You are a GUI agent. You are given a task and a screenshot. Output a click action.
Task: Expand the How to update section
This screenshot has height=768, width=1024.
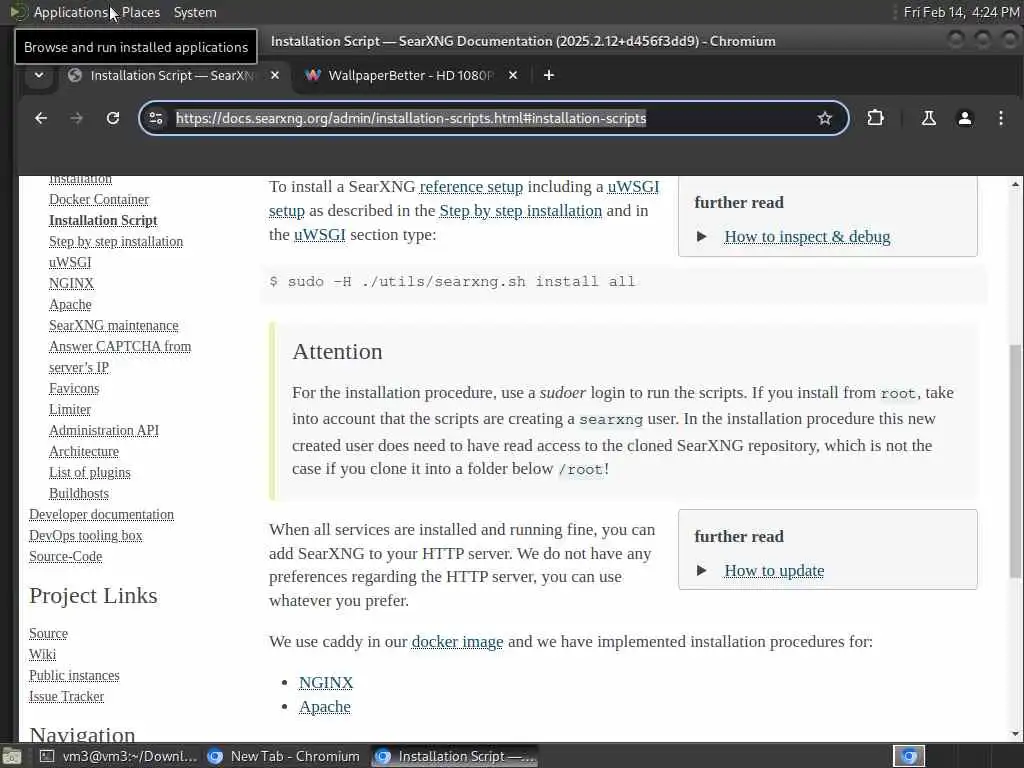pos(701,570)
